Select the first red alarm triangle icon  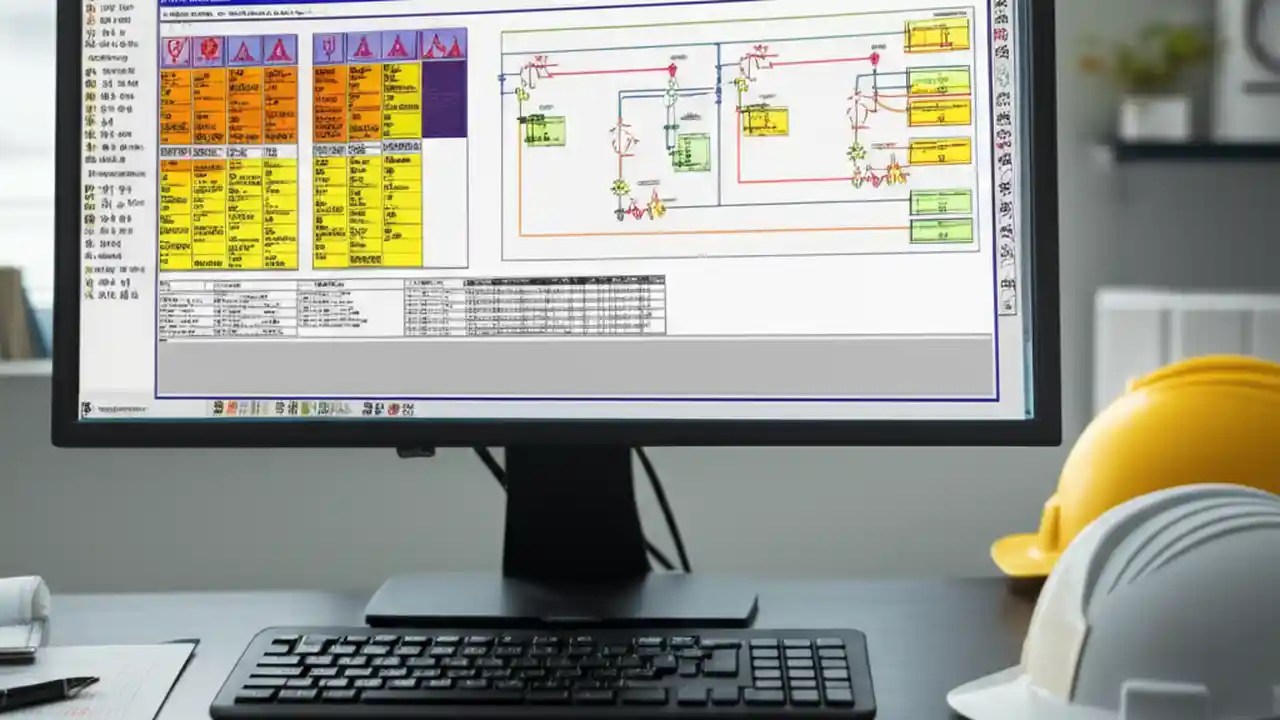(x=241, y=47)
